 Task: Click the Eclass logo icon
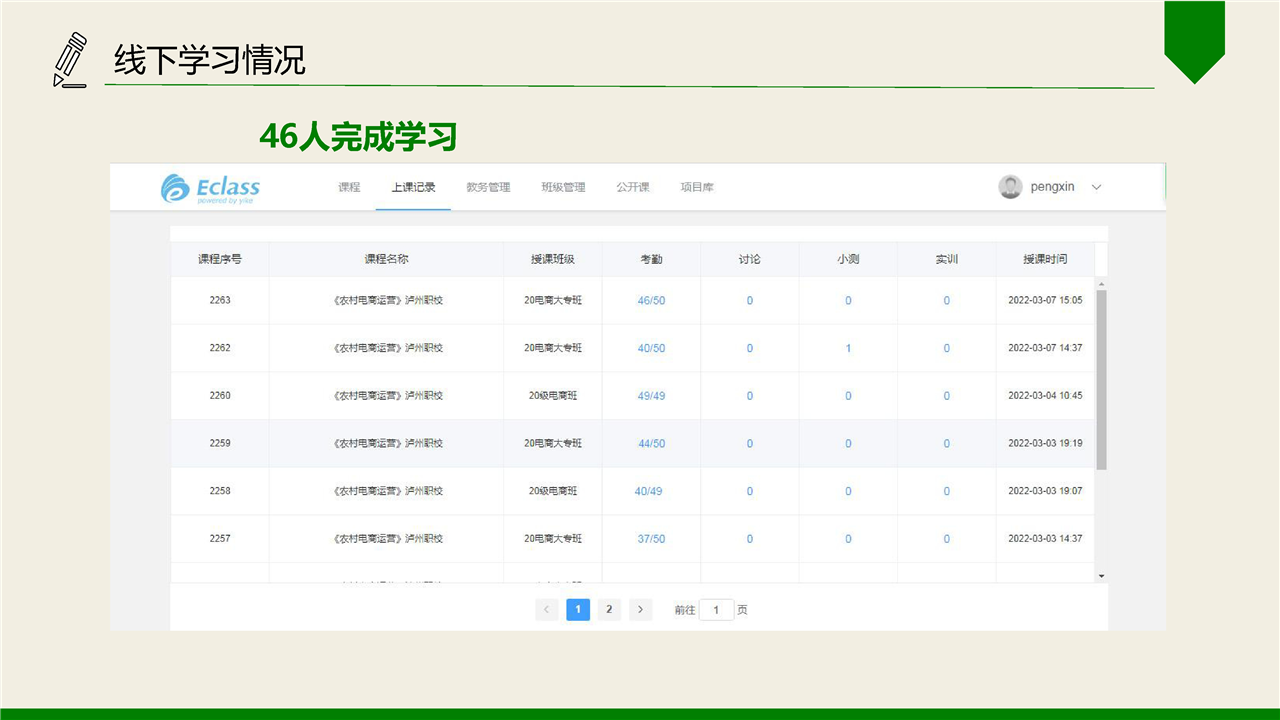coord(175,188)
